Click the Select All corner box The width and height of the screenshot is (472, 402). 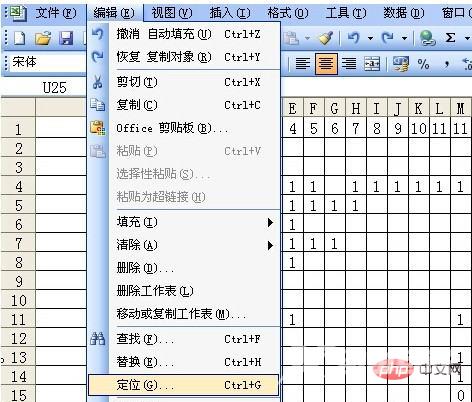pos(18,107)
